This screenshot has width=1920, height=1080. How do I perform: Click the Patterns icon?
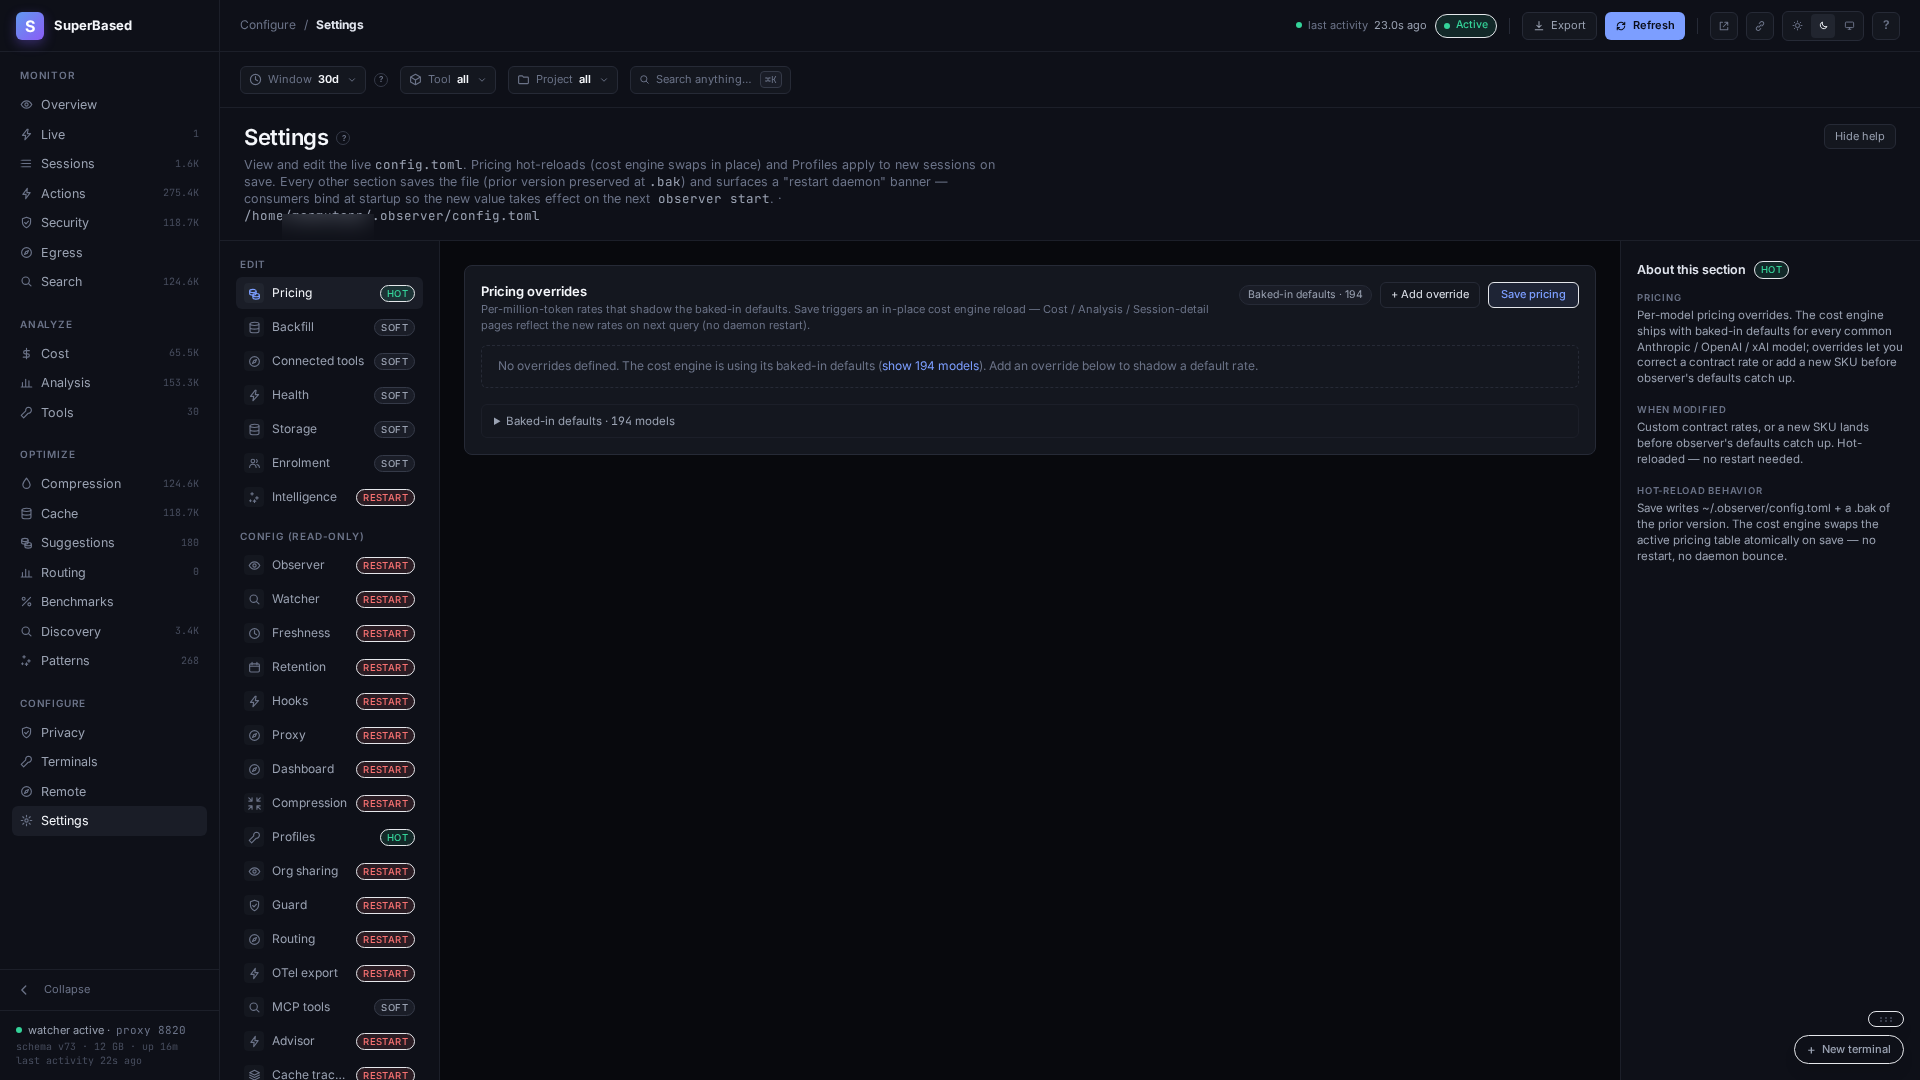(x=27, y=661)
